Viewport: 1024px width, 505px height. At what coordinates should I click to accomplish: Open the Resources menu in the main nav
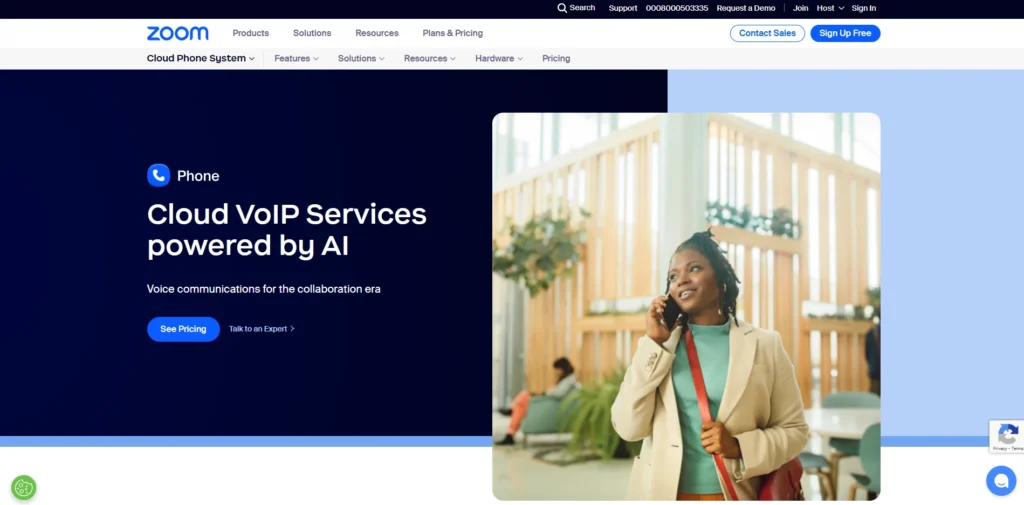(x=377, y=33)
